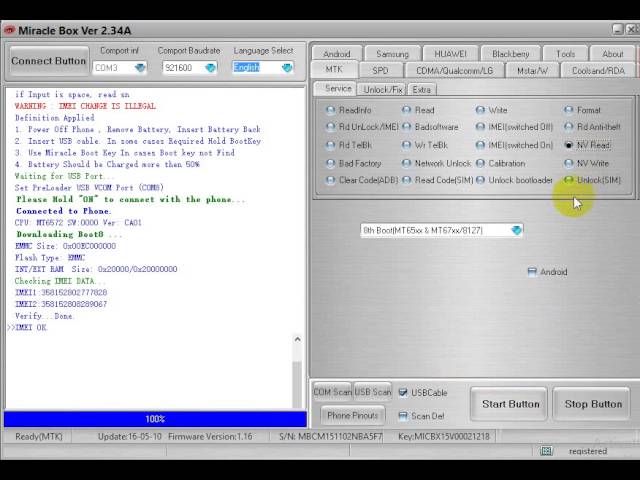Image resolution: width=640 pixels, height=480 pixels.
Task: Click the USB Scan button
Action: [372, 392]
